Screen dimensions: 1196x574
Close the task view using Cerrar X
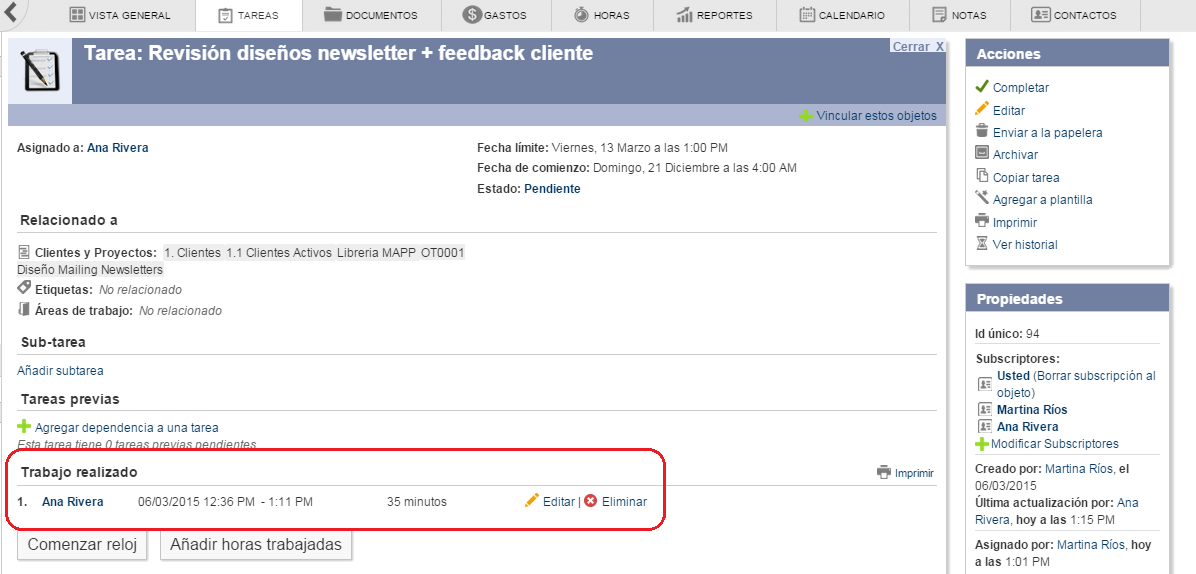tap(917, 47)
